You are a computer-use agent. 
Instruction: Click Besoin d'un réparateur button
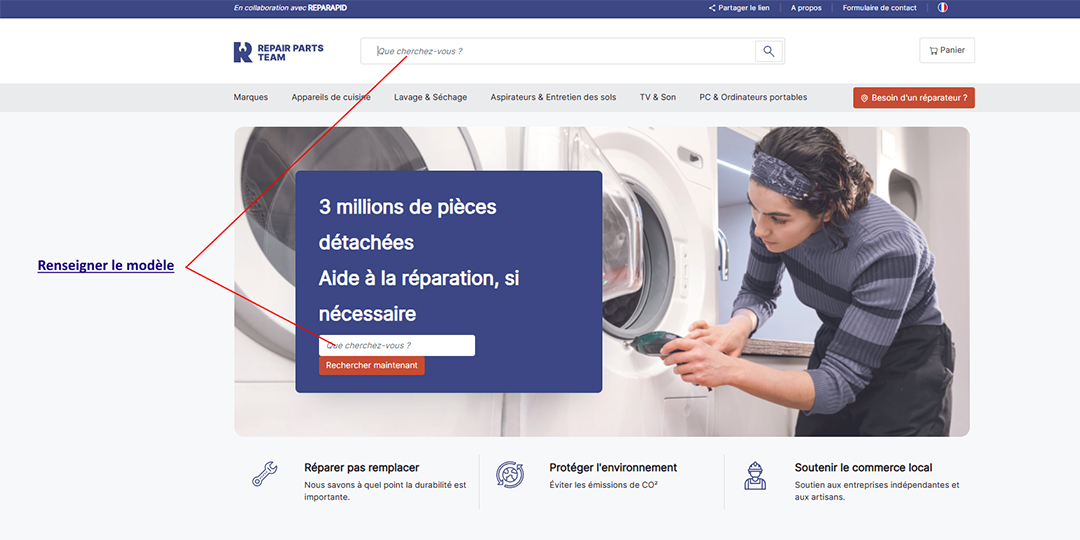pyautogui.click(x=913, y=98)
